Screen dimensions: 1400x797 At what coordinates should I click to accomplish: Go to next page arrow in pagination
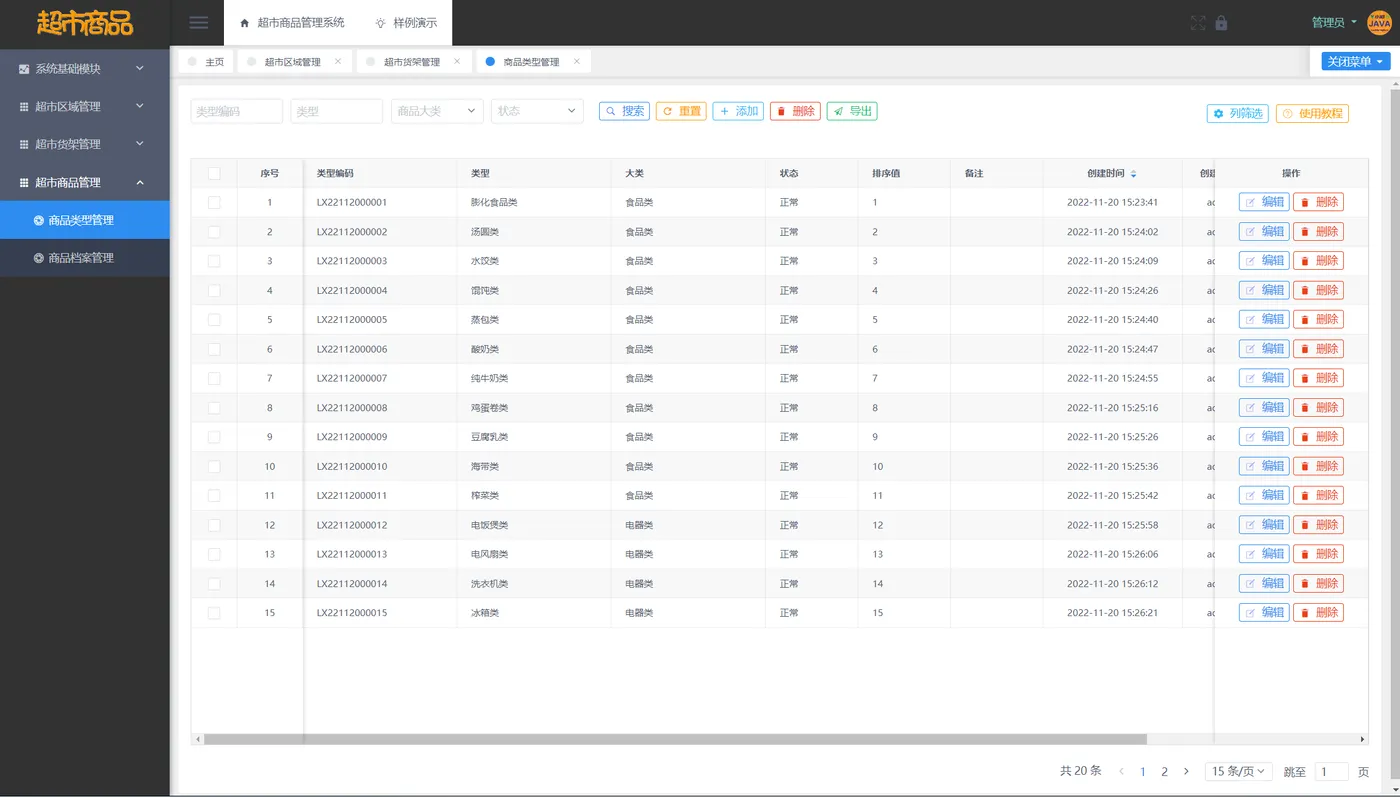pyautogui.click(x=1186, y=771)
